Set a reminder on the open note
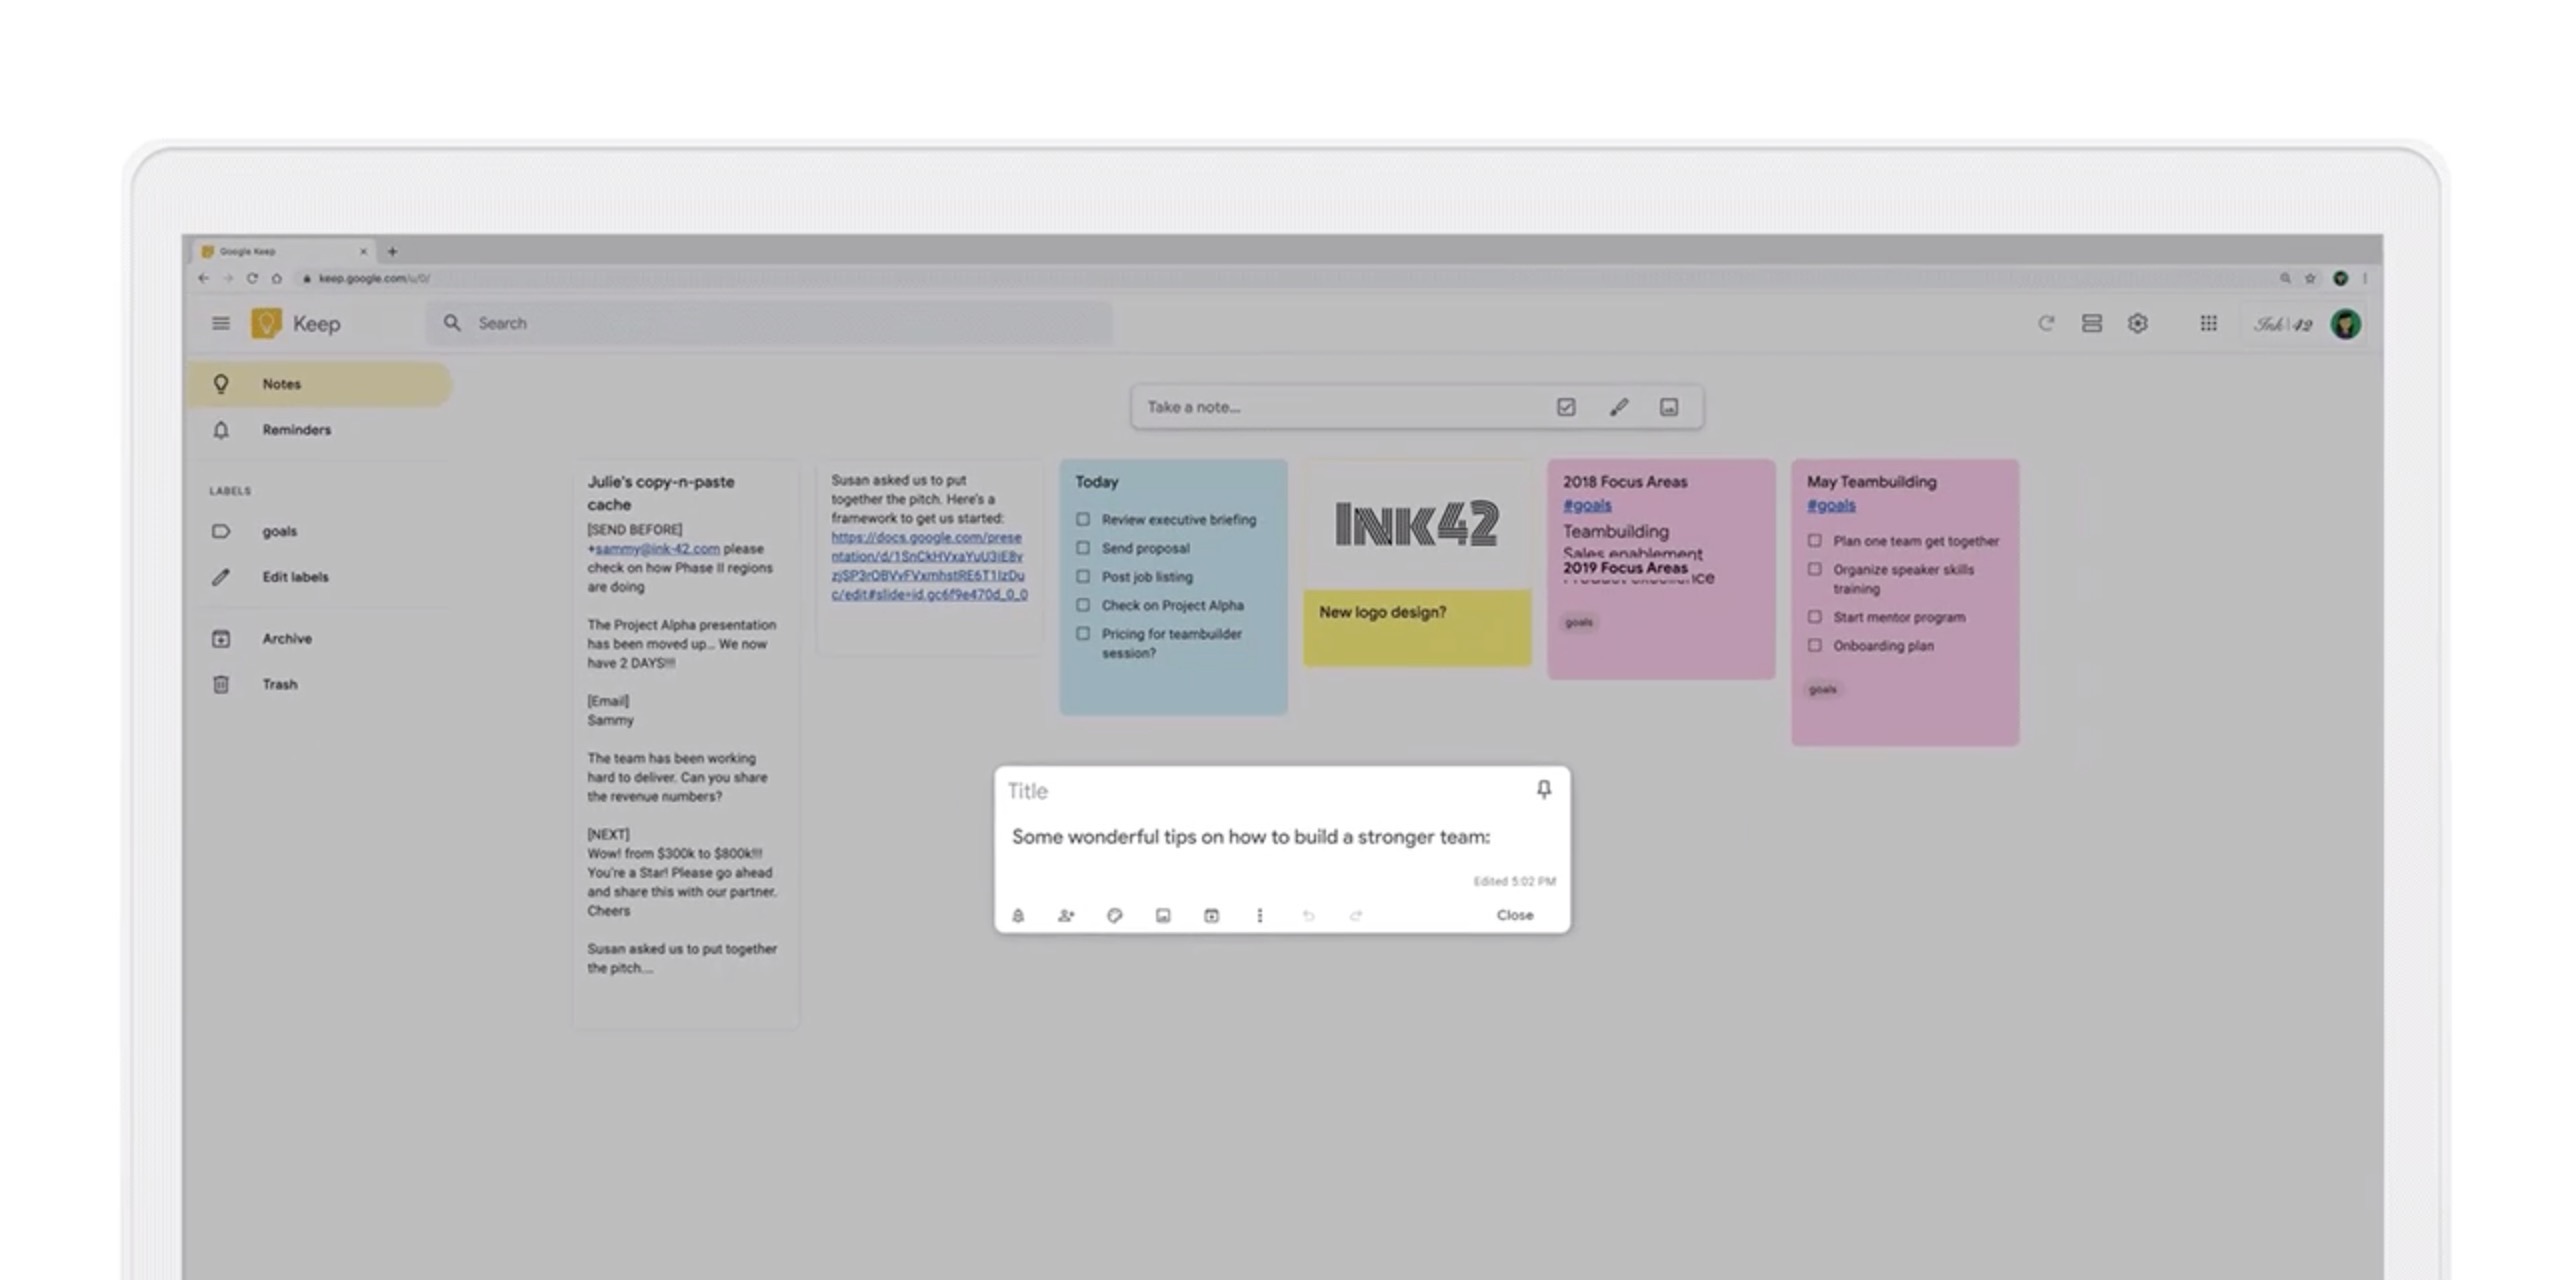 tap(1018, 915)
